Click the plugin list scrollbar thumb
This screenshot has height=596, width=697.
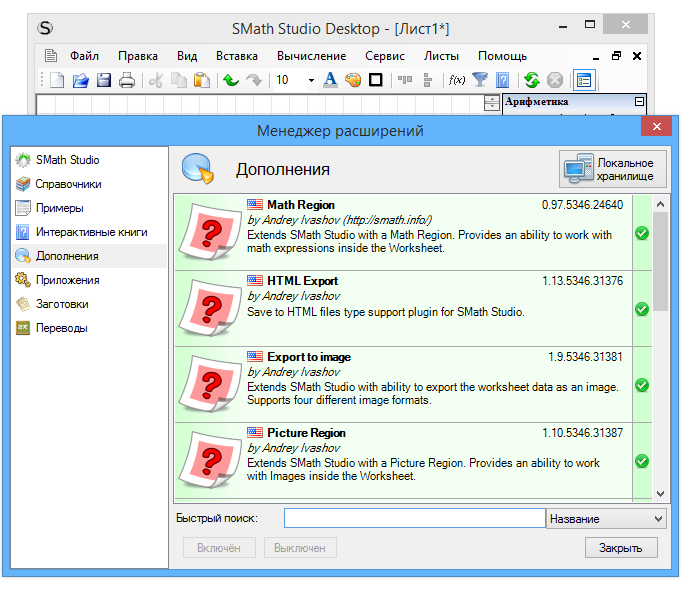(x=661, y=261)
